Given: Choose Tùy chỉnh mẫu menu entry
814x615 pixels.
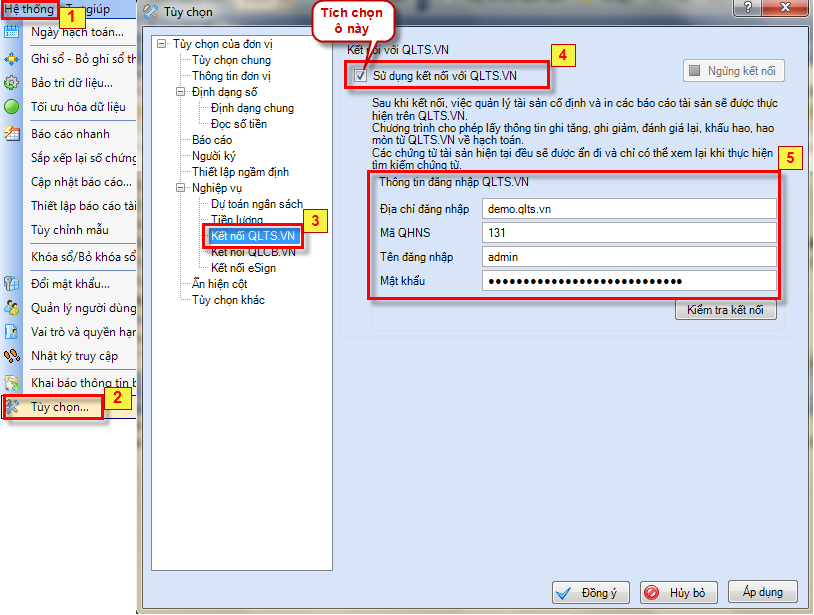Looking at the screenshot, I should tap(70, 230).
